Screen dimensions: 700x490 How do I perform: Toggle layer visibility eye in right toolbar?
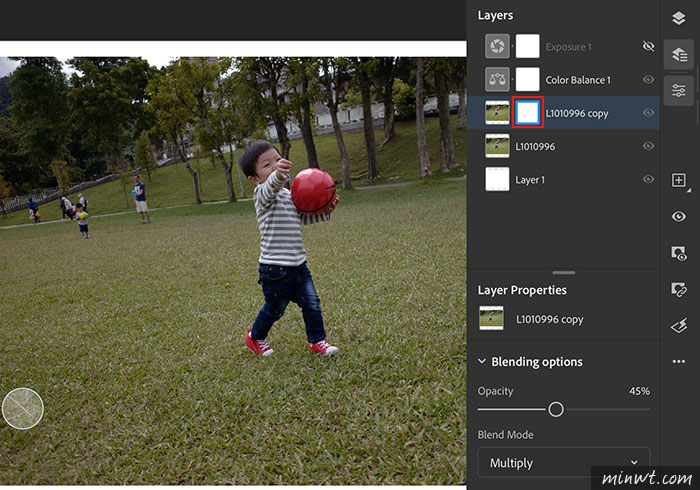tap(679, 217)
